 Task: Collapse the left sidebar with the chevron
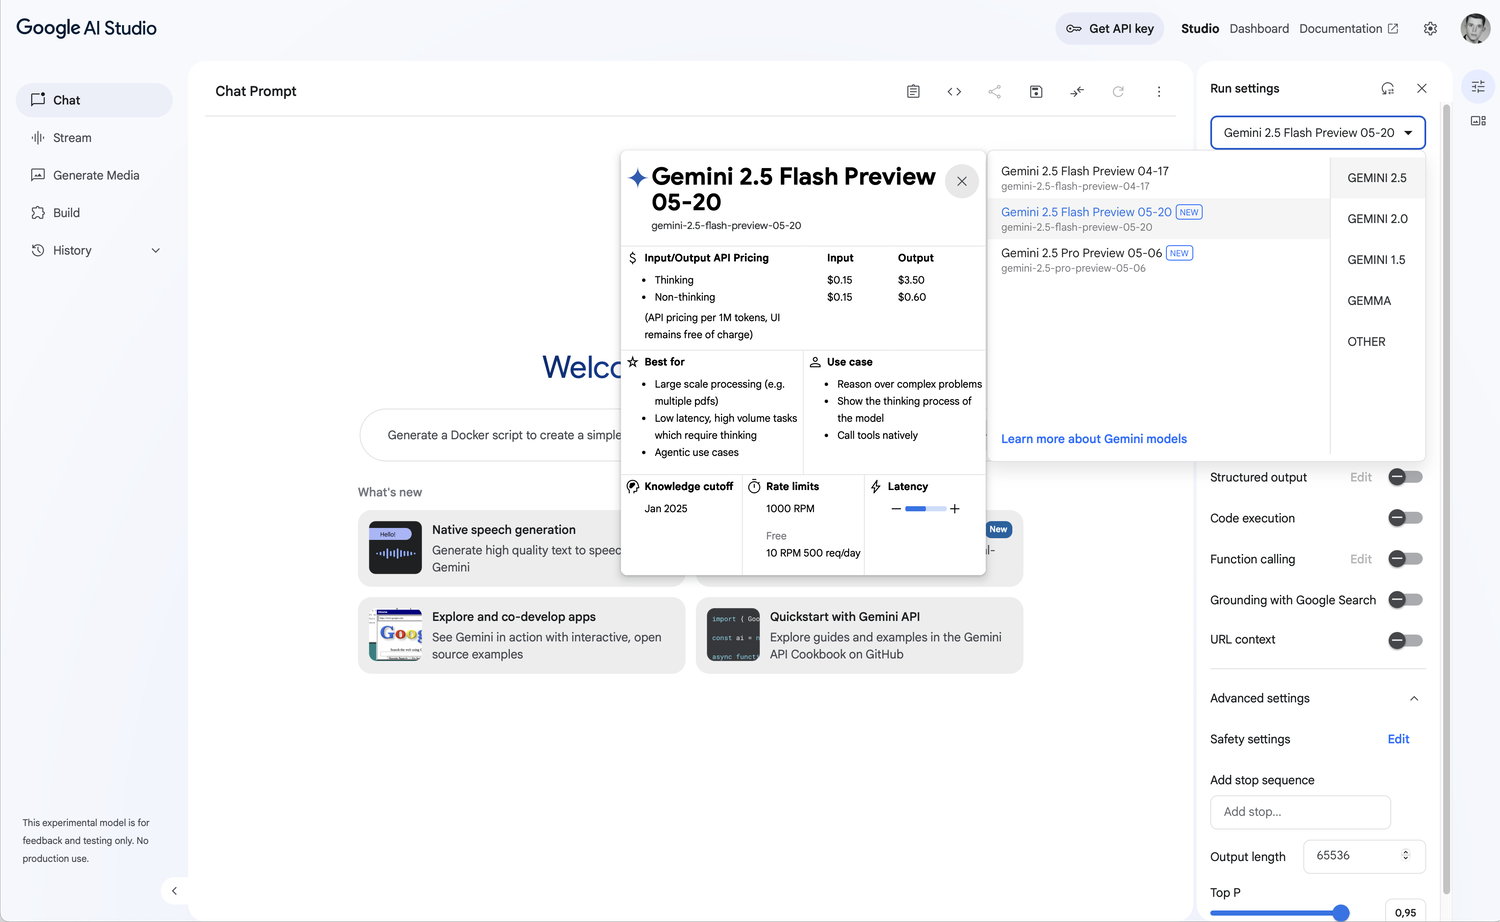(x=174, y=891)
